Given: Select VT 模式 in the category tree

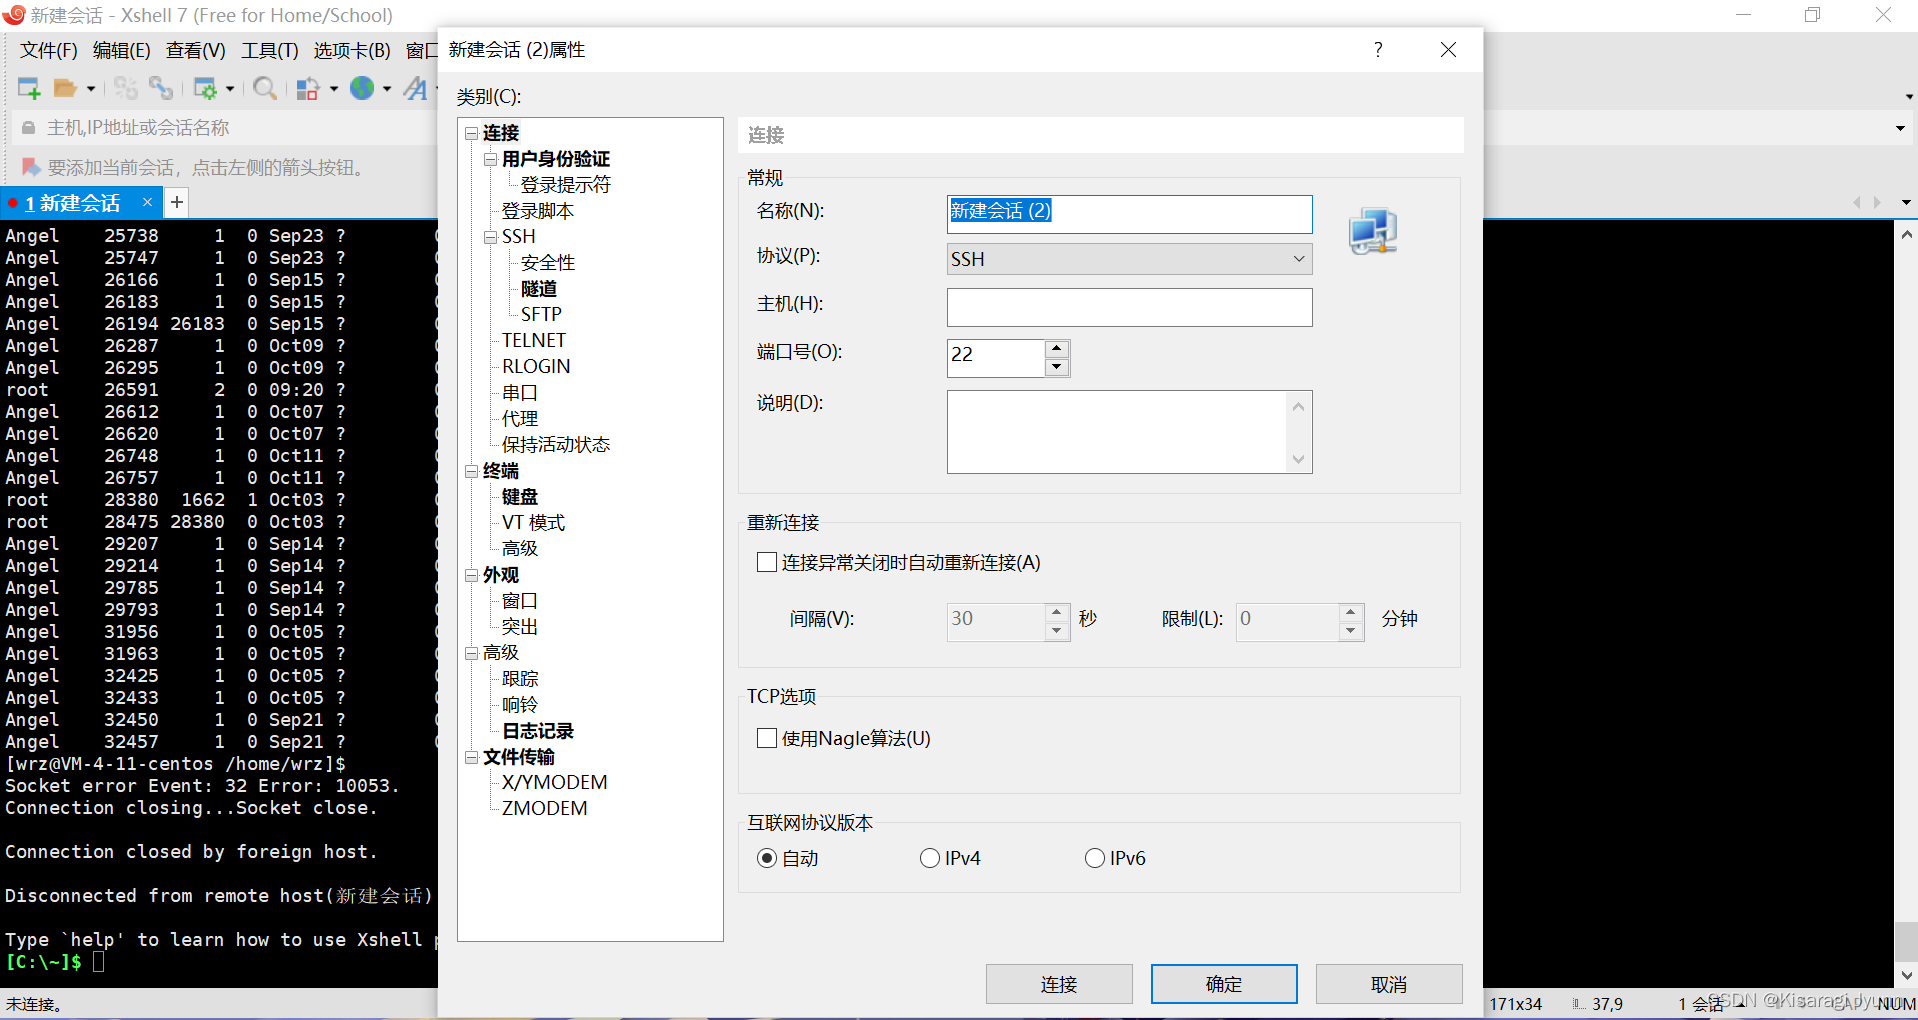Looking at the screenshot, I should (x=533, y=523).
